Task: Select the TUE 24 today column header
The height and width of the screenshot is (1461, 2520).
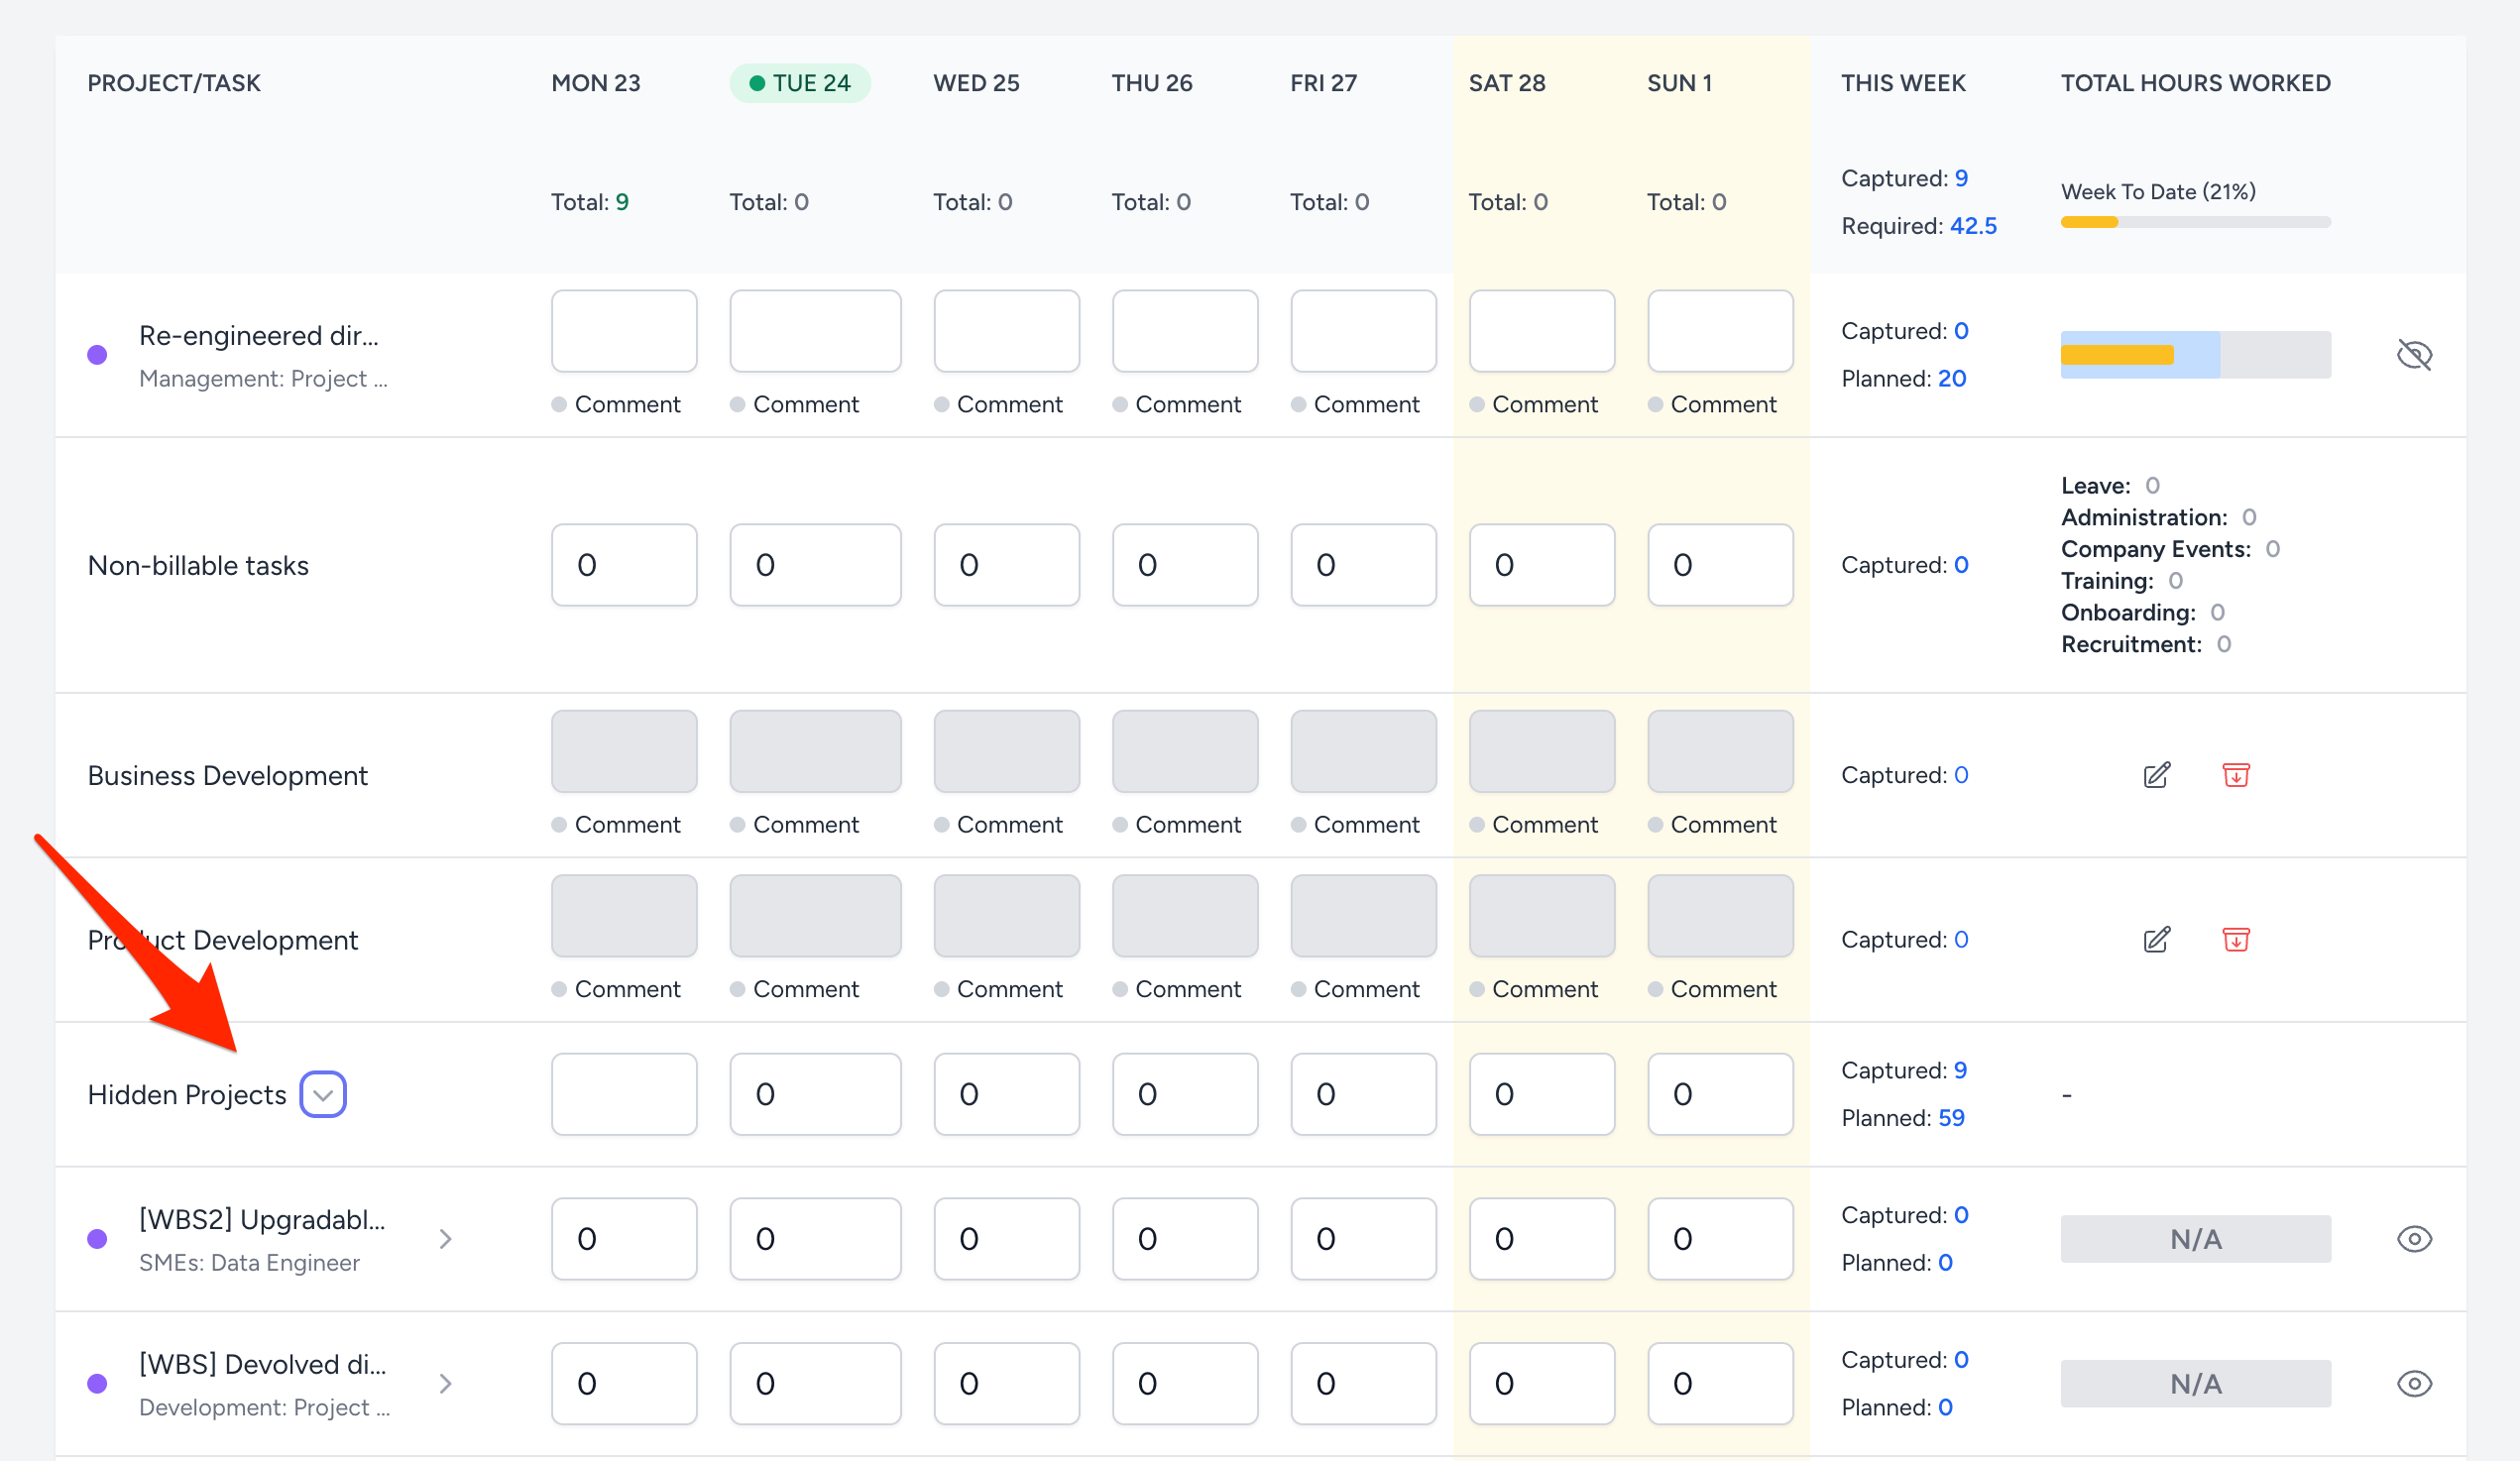Action: click(x=800, y=83)
